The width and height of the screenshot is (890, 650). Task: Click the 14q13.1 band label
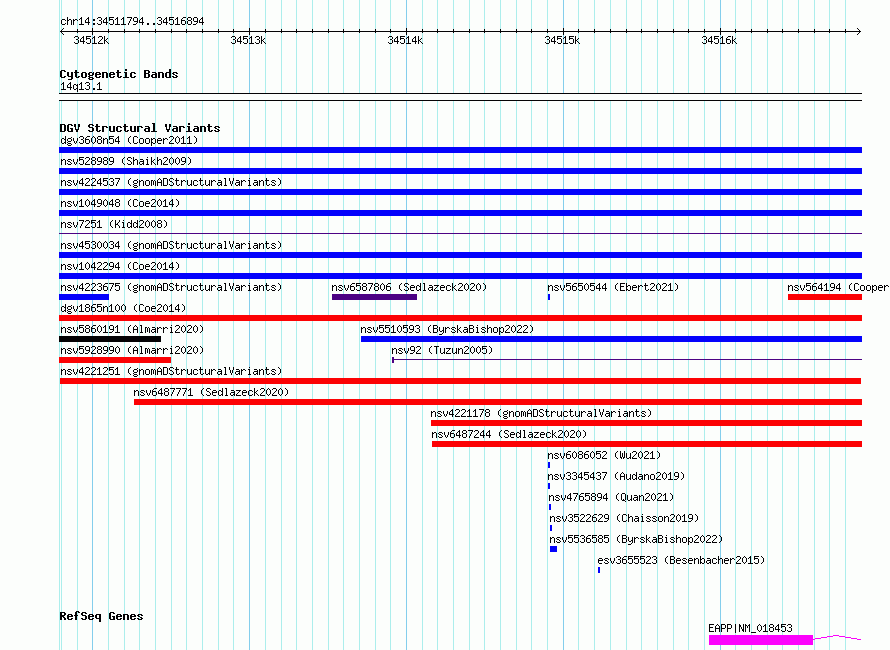pos(81,86)
